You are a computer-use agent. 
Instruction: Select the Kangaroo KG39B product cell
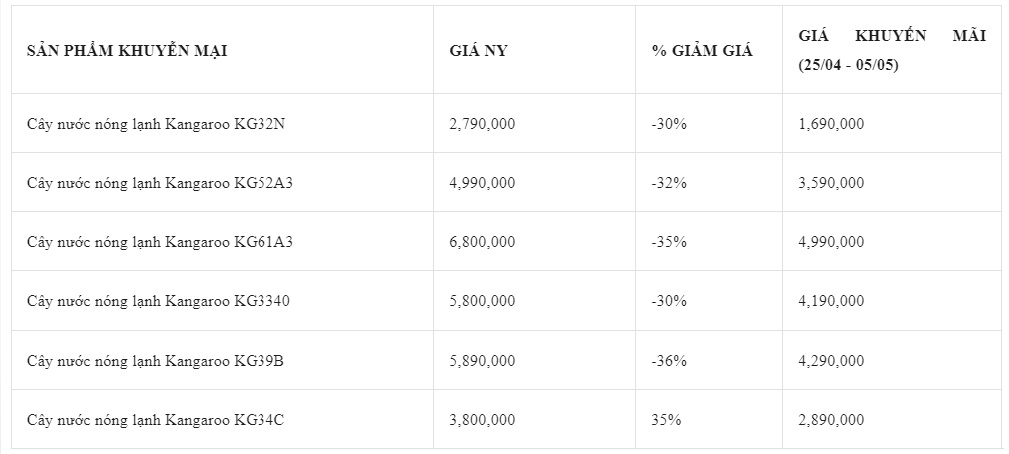coord(155,360)
